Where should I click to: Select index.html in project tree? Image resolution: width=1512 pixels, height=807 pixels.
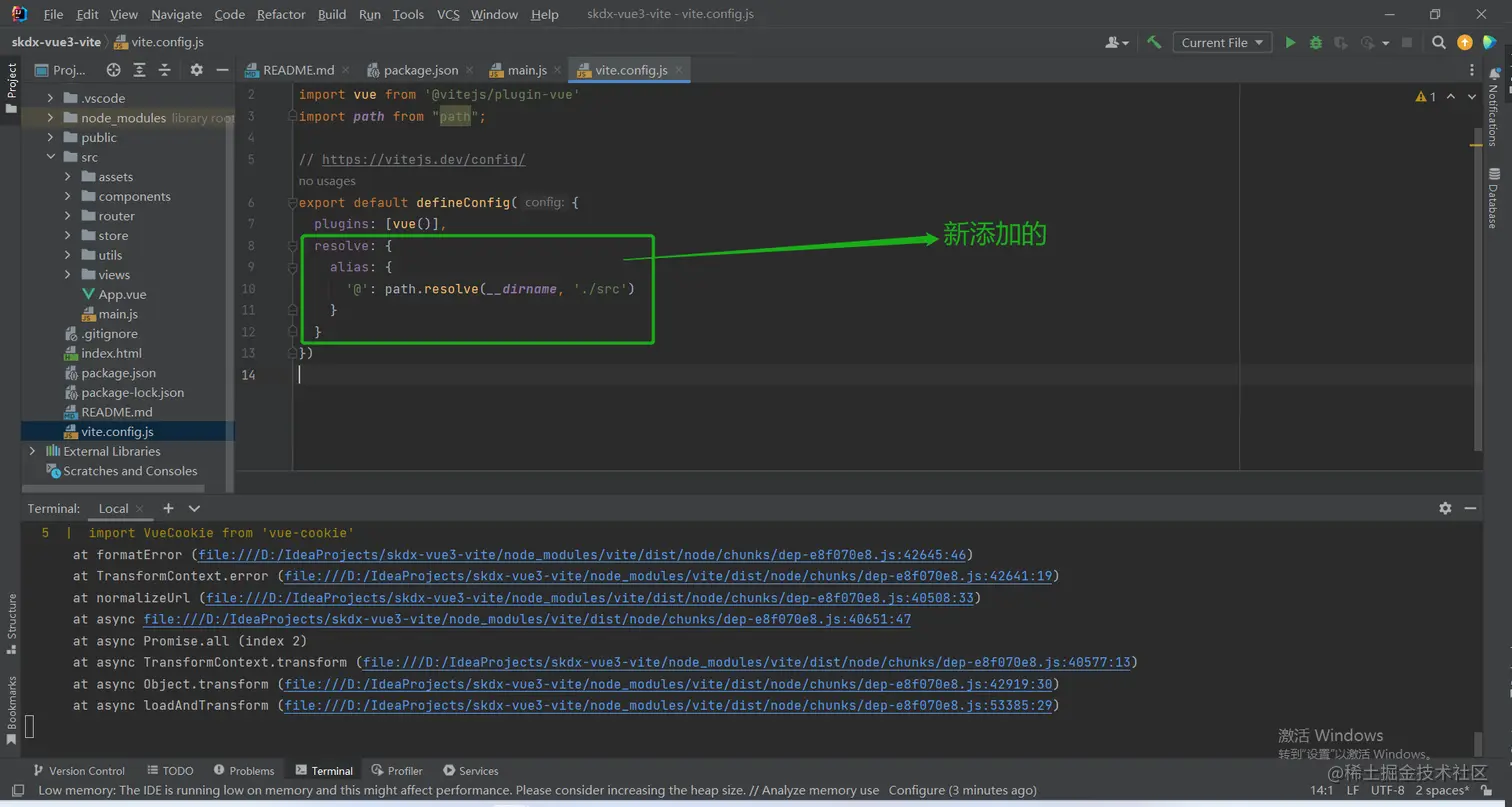[111, 353]
